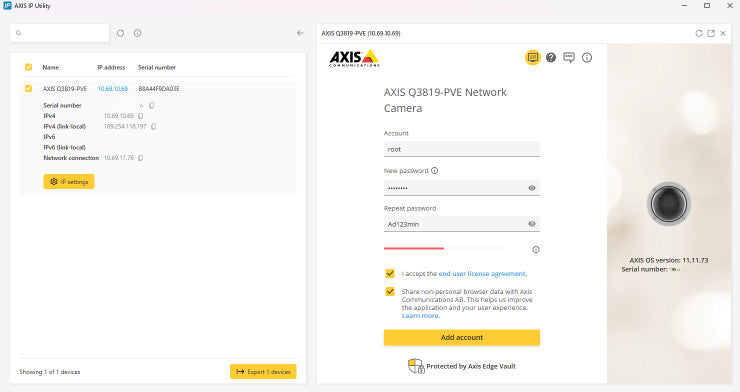Viewport: 740px width, 392px height.
Task: Open the help question mark icon
Action: pyautogui.click(x=551, y=58)
